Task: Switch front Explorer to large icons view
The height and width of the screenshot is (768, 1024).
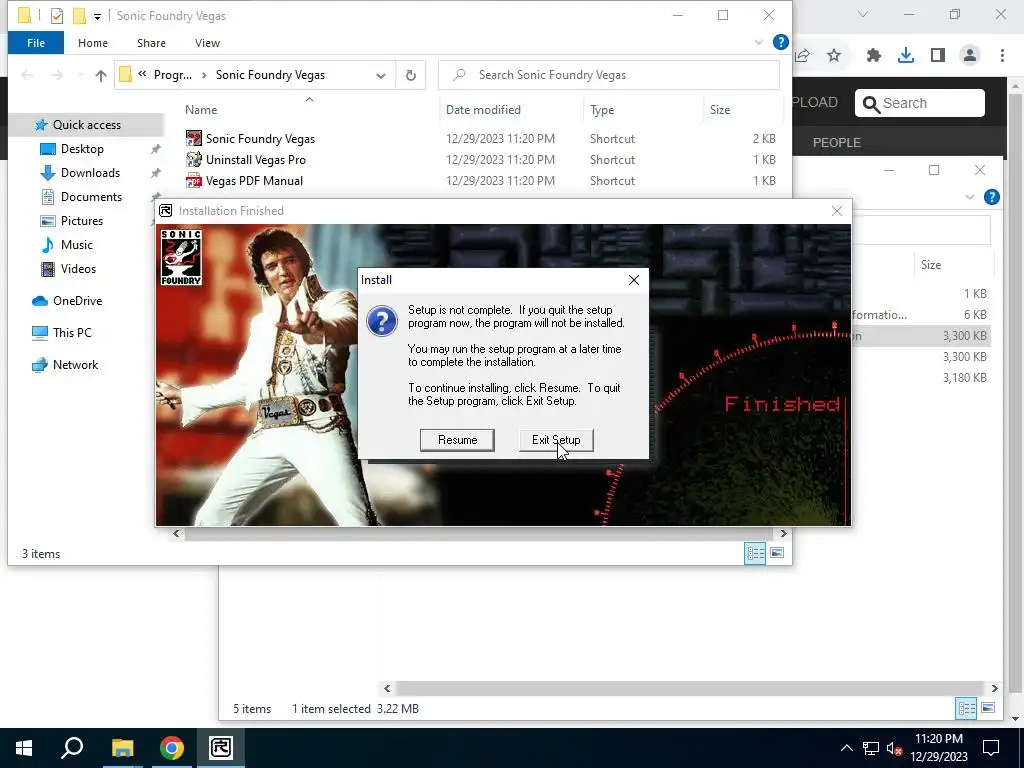Action: 777,554
